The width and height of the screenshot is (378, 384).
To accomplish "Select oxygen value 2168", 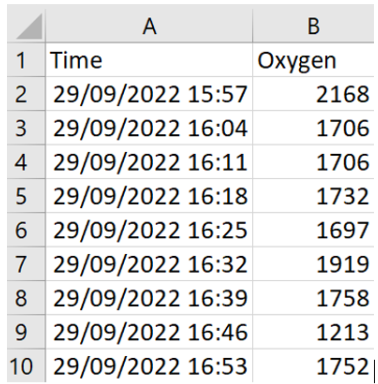I will 313,94.
